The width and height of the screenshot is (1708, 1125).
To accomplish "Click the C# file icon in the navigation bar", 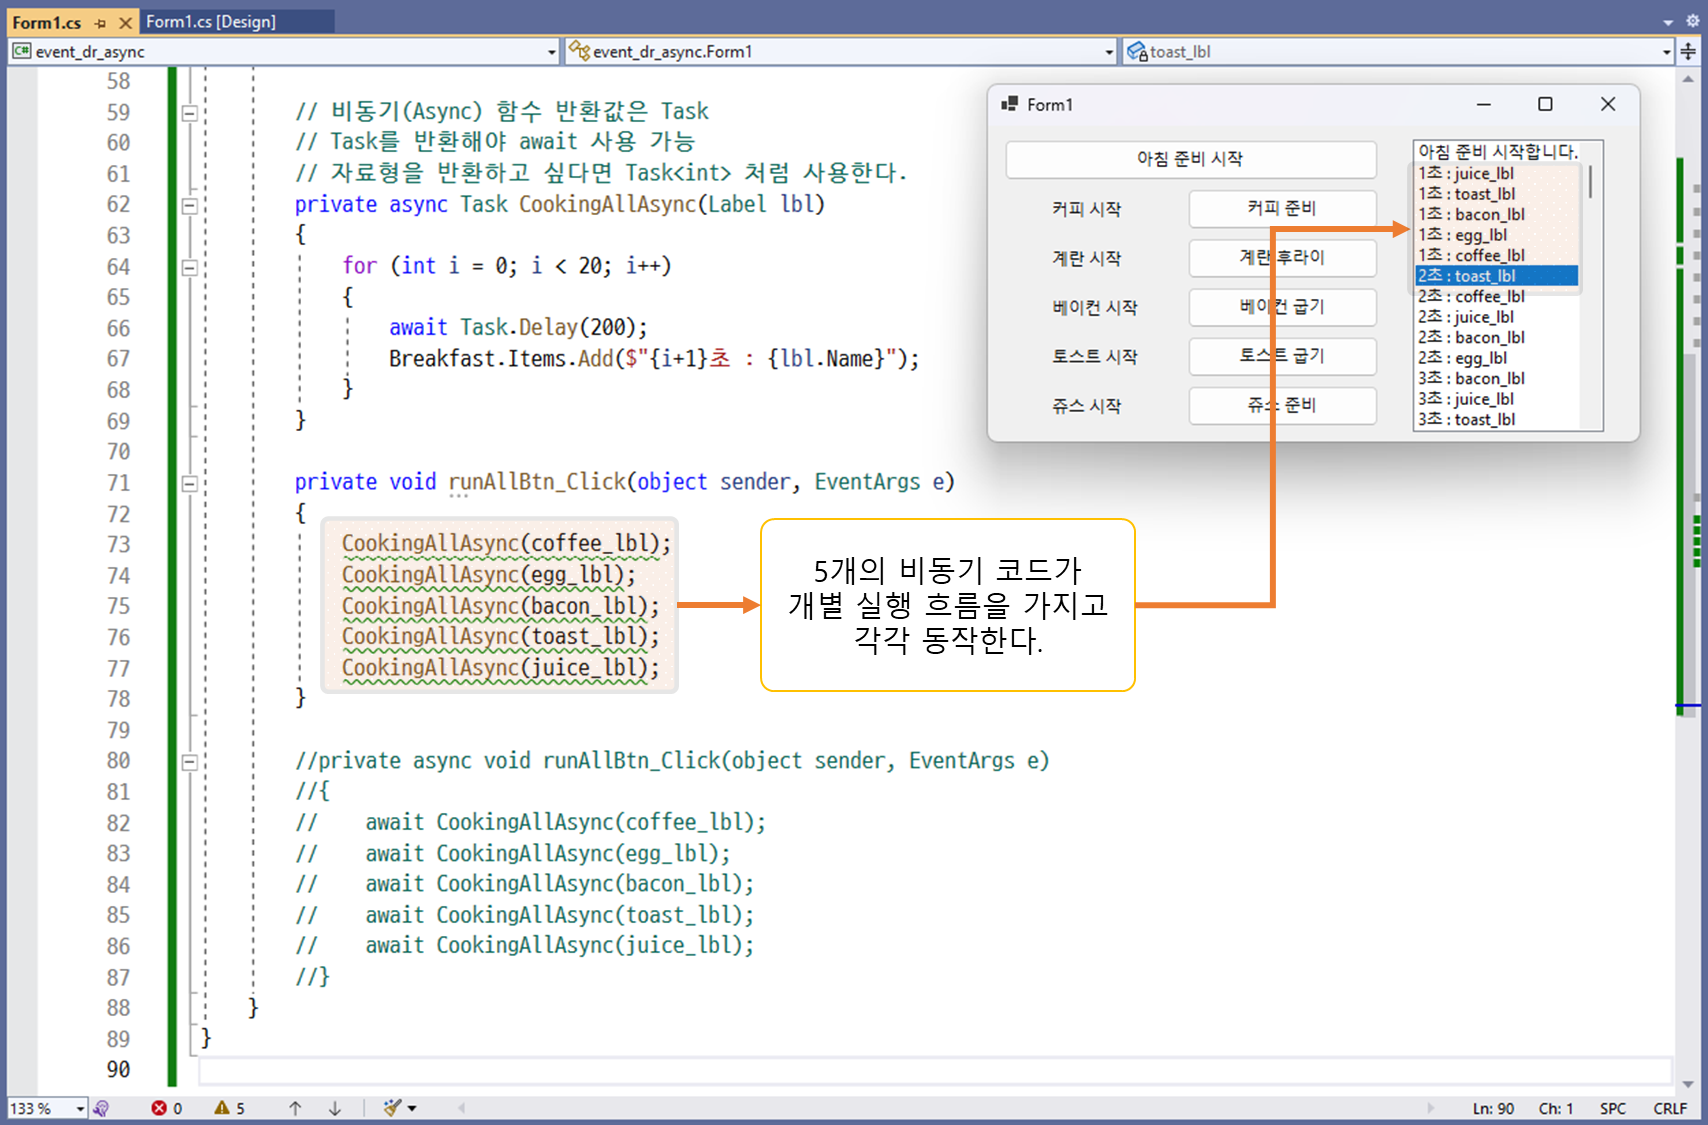I will 19,51.
